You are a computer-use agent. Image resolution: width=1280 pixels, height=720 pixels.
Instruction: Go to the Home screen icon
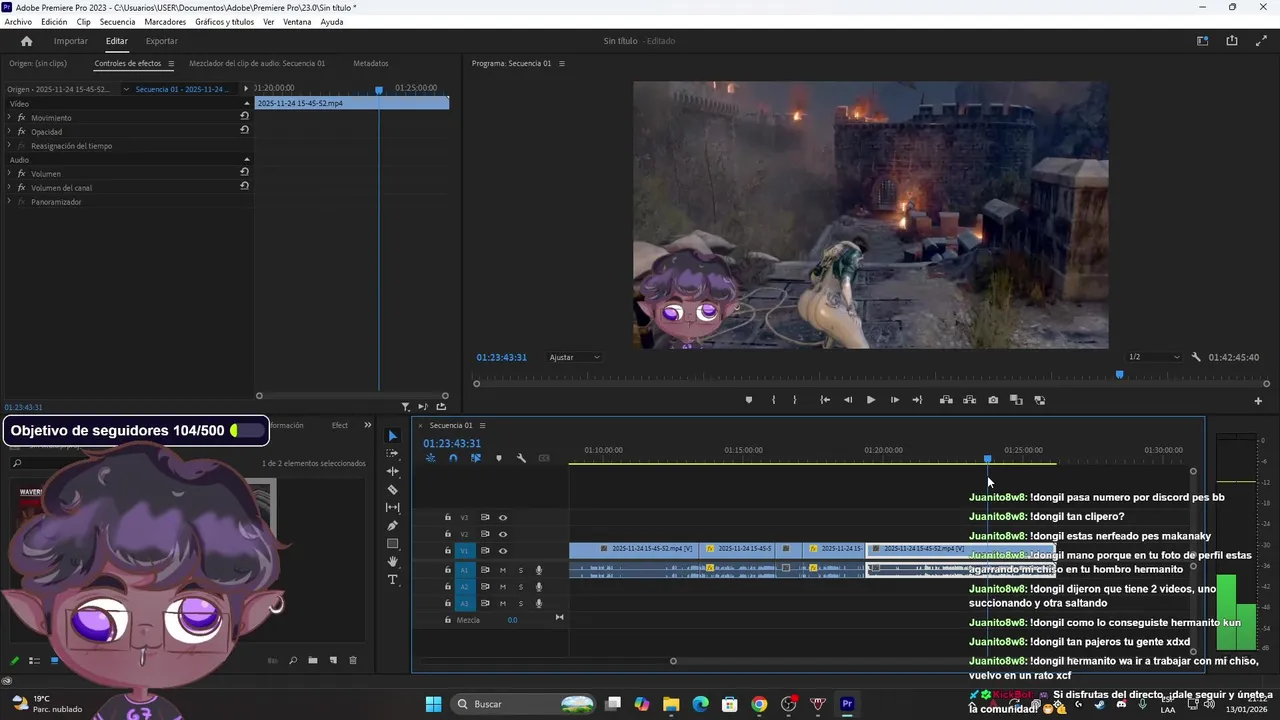[27, 41]
